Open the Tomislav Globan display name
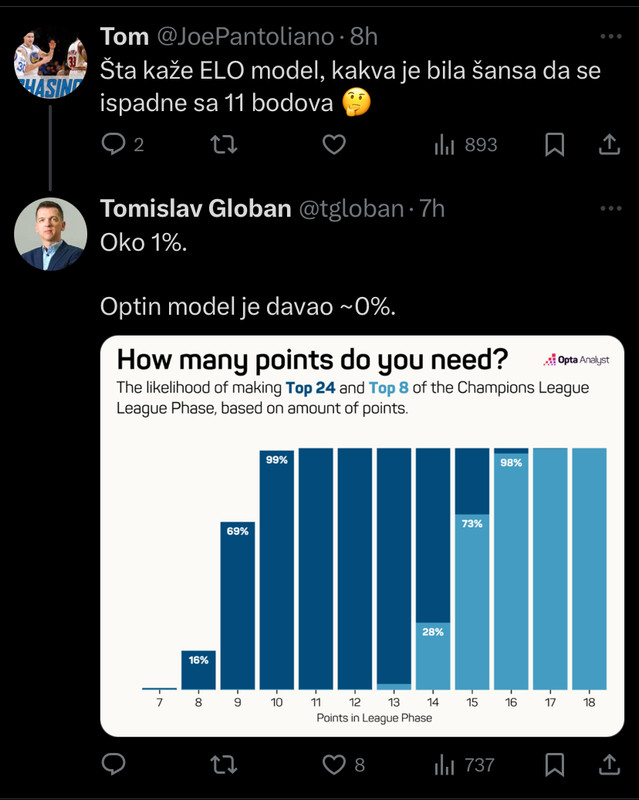The image size is (639, 800). 195,209
